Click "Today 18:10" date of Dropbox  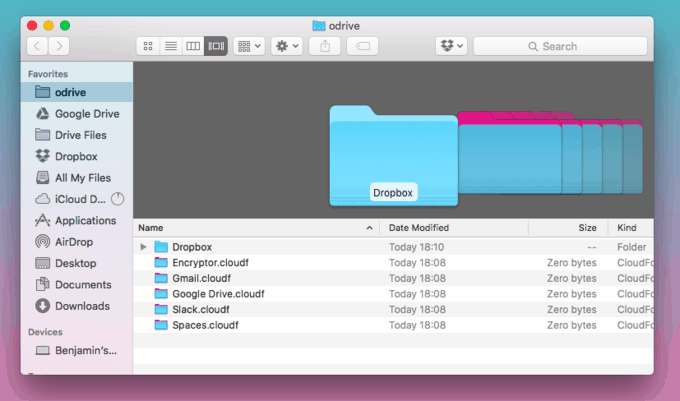pyautogui.click(x=416, y=247)
